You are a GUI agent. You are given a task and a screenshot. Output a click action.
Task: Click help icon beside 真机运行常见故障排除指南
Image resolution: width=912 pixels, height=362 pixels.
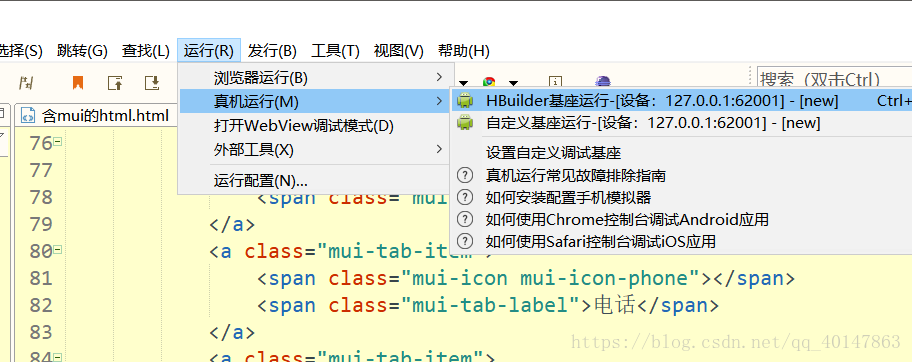pyautogui.click(x=465, y=175)
